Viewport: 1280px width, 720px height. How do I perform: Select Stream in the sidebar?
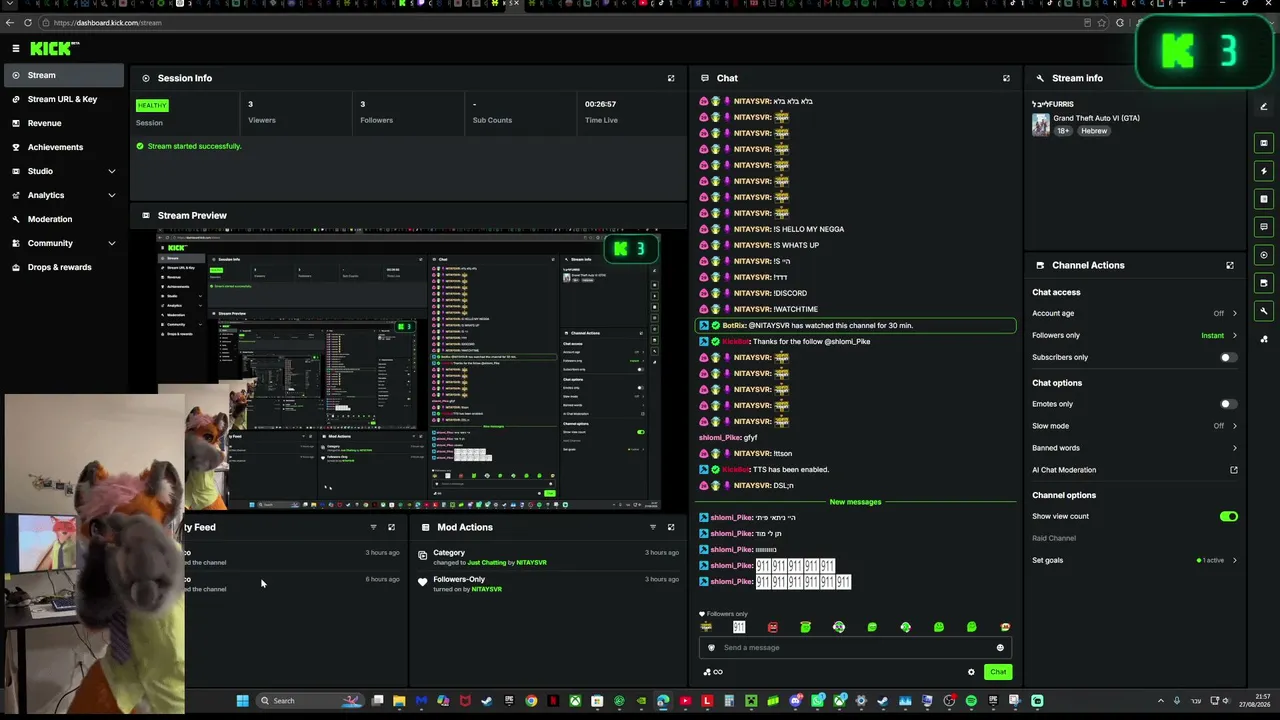64,75
